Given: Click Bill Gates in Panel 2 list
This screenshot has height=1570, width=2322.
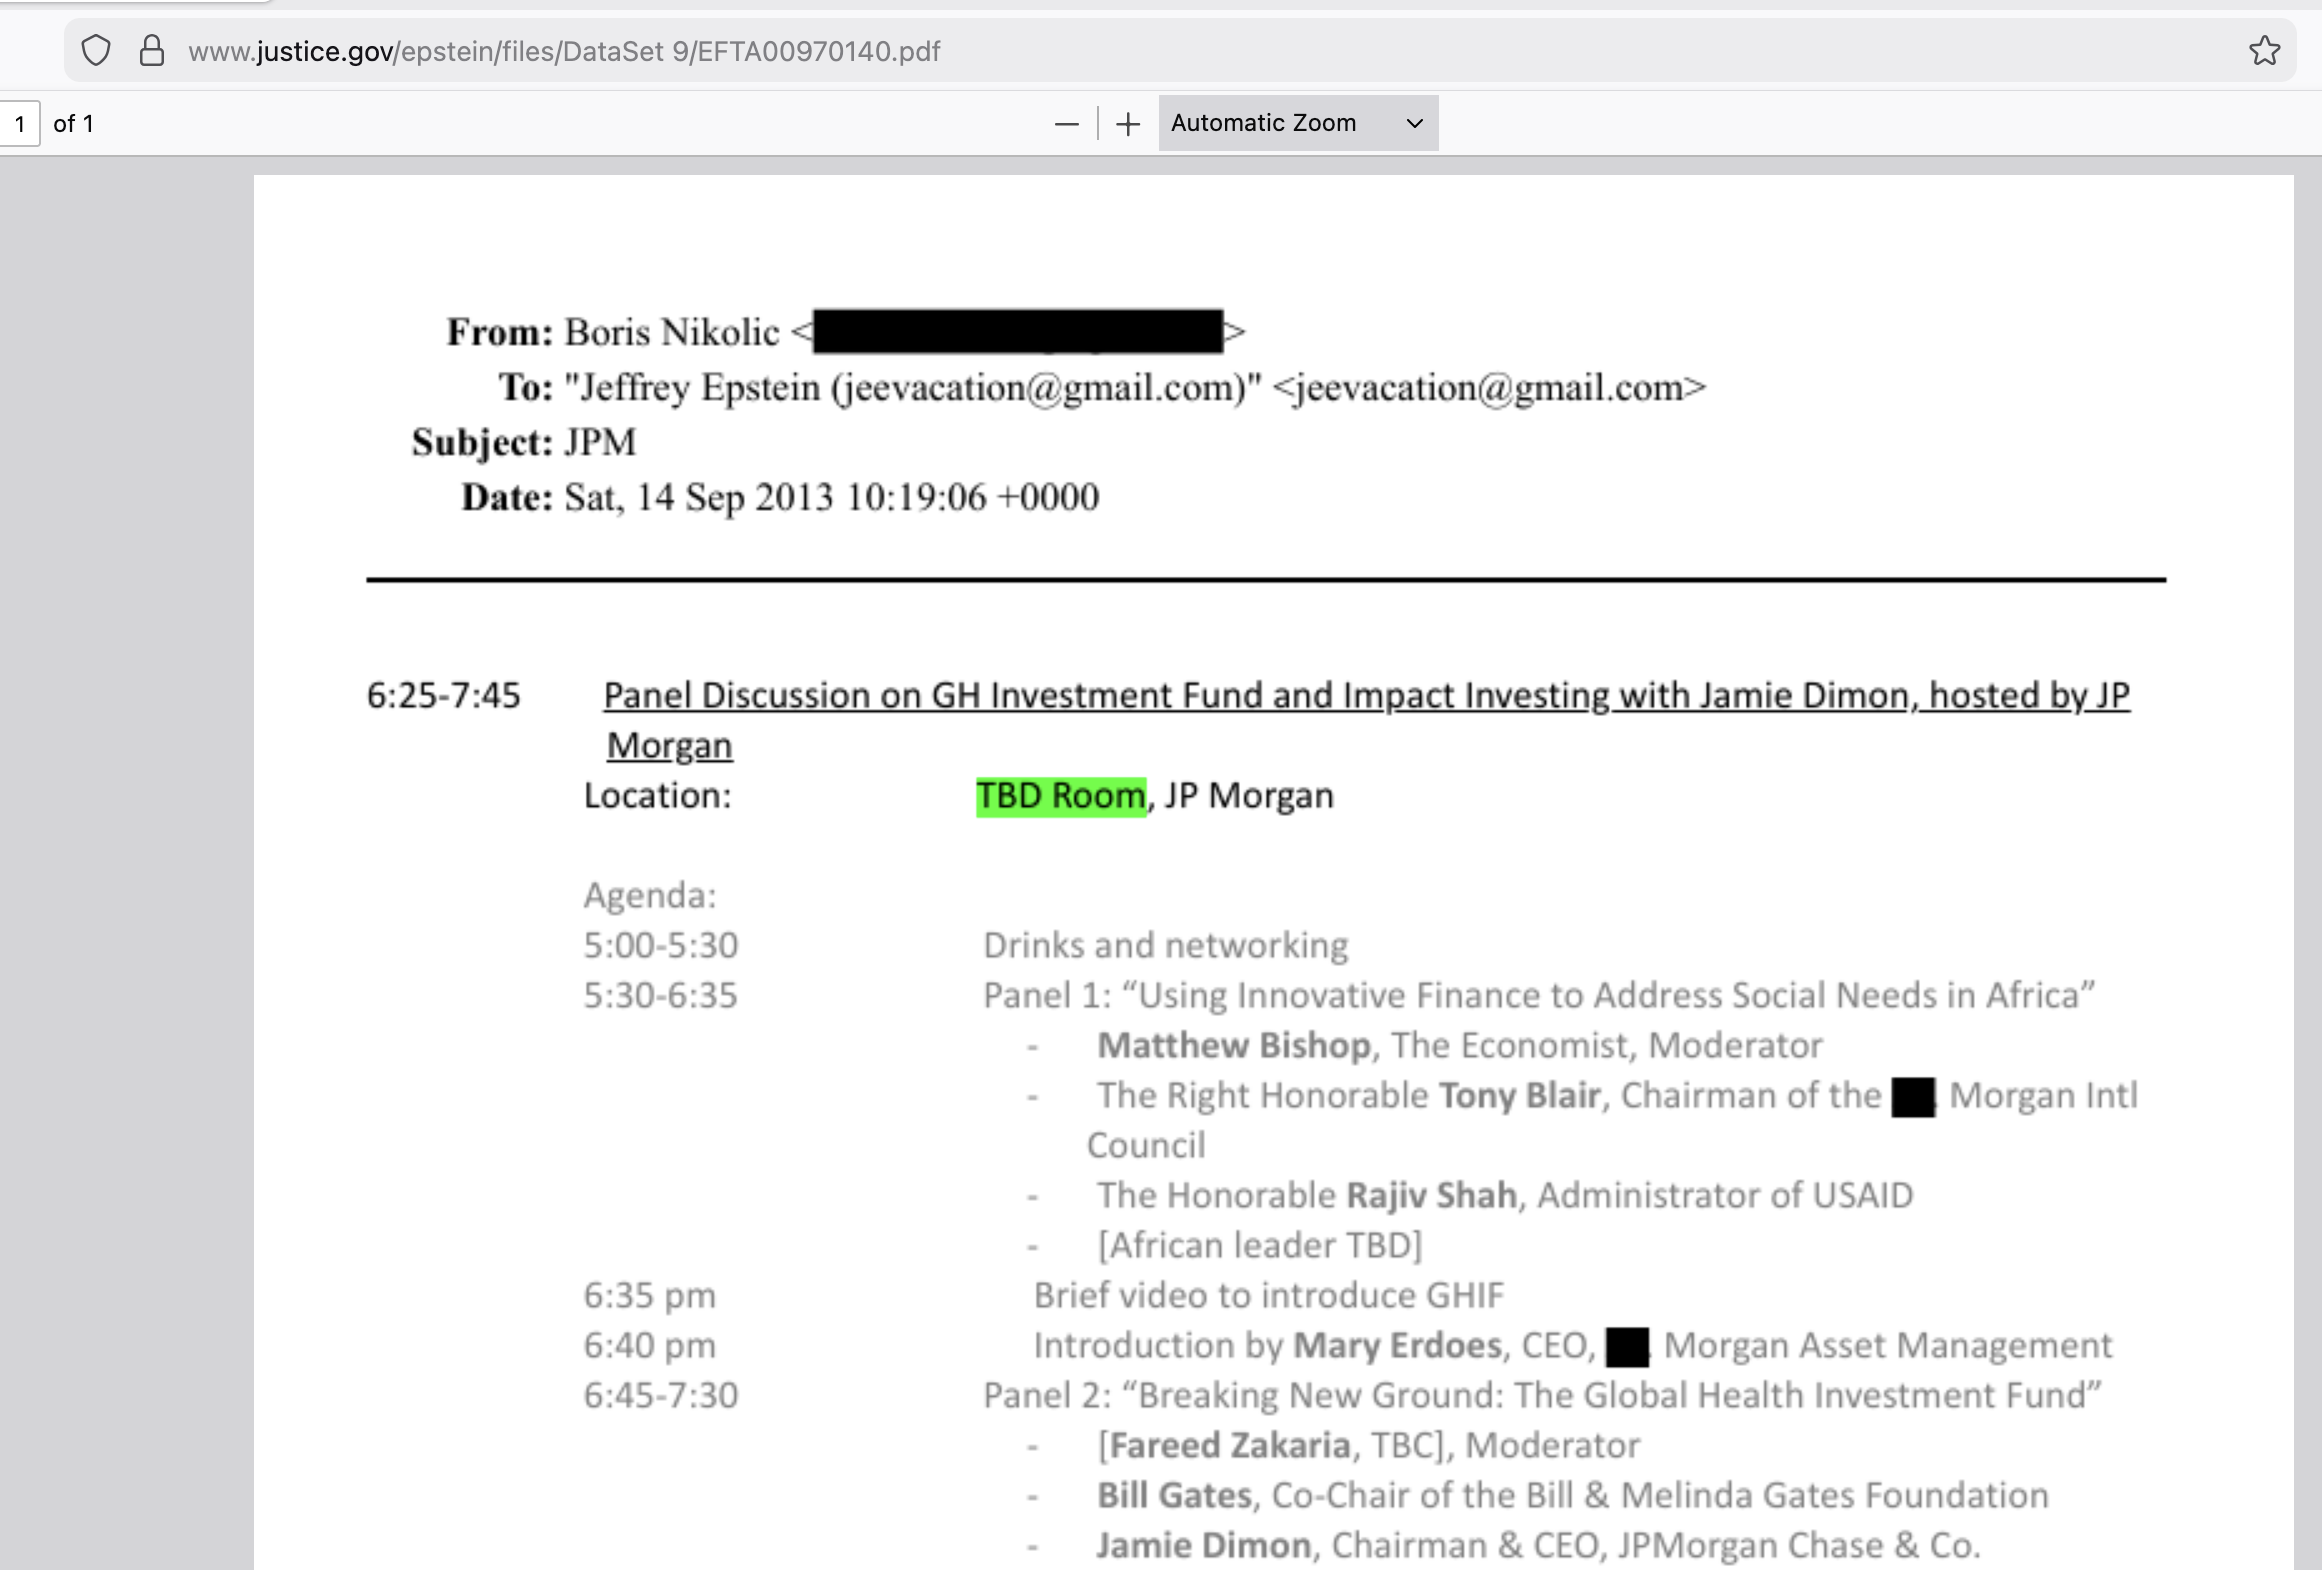Looking at the screenshot, I should click(x=1174, y=1496).
